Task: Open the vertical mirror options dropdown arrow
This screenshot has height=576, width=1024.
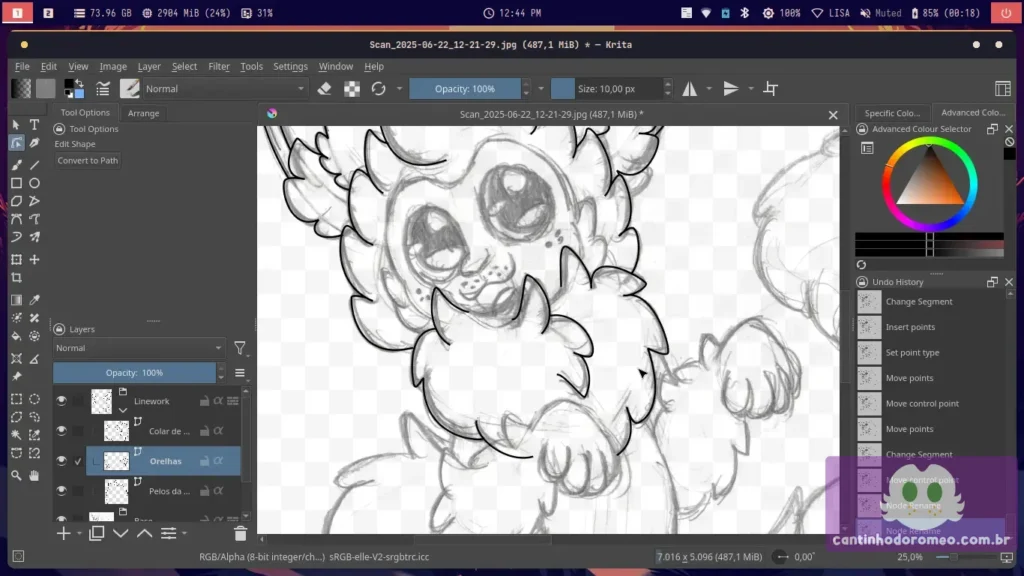Action: (x=751, y=89)
